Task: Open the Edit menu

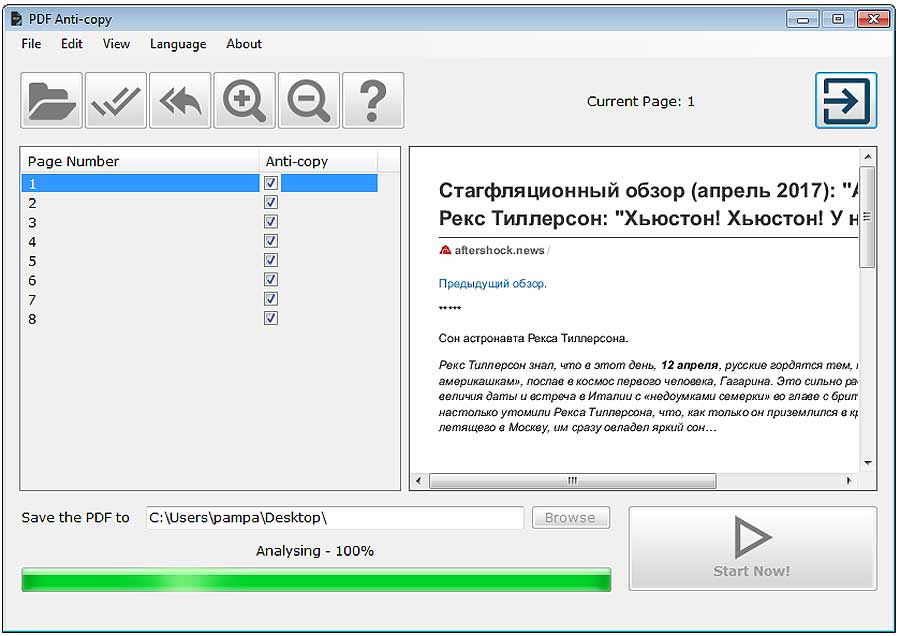Action: [72, 44]
